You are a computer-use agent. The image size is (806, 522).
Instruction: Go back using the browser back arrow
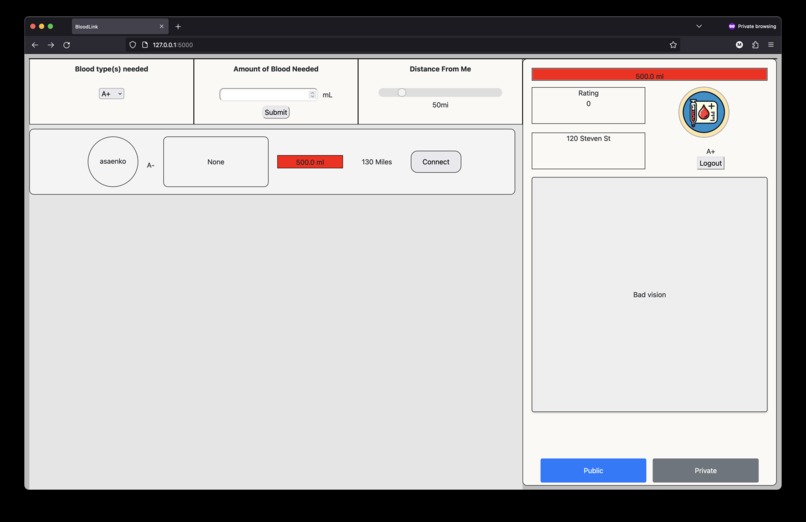[x=35, y=45]
